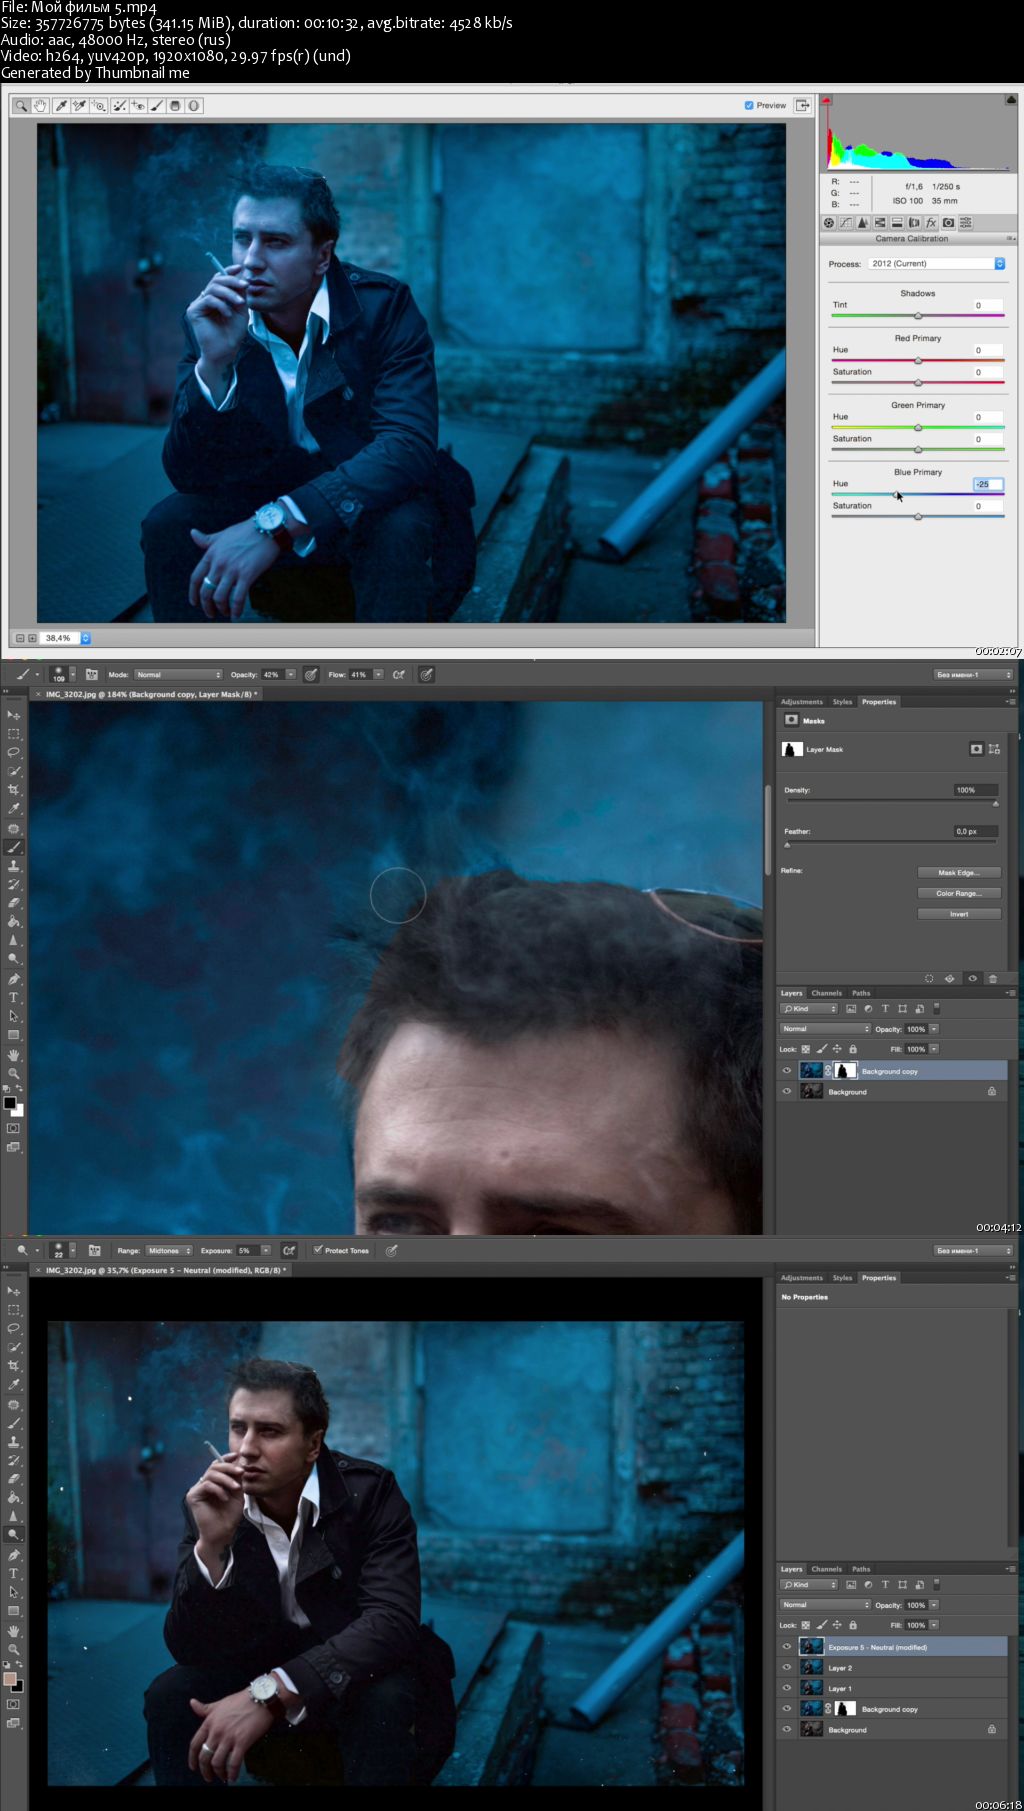The width and height of the screenshot is (1024, 1811).
Task: Click the zoom in plus button in Camera Raw
Action: (32, 638)
